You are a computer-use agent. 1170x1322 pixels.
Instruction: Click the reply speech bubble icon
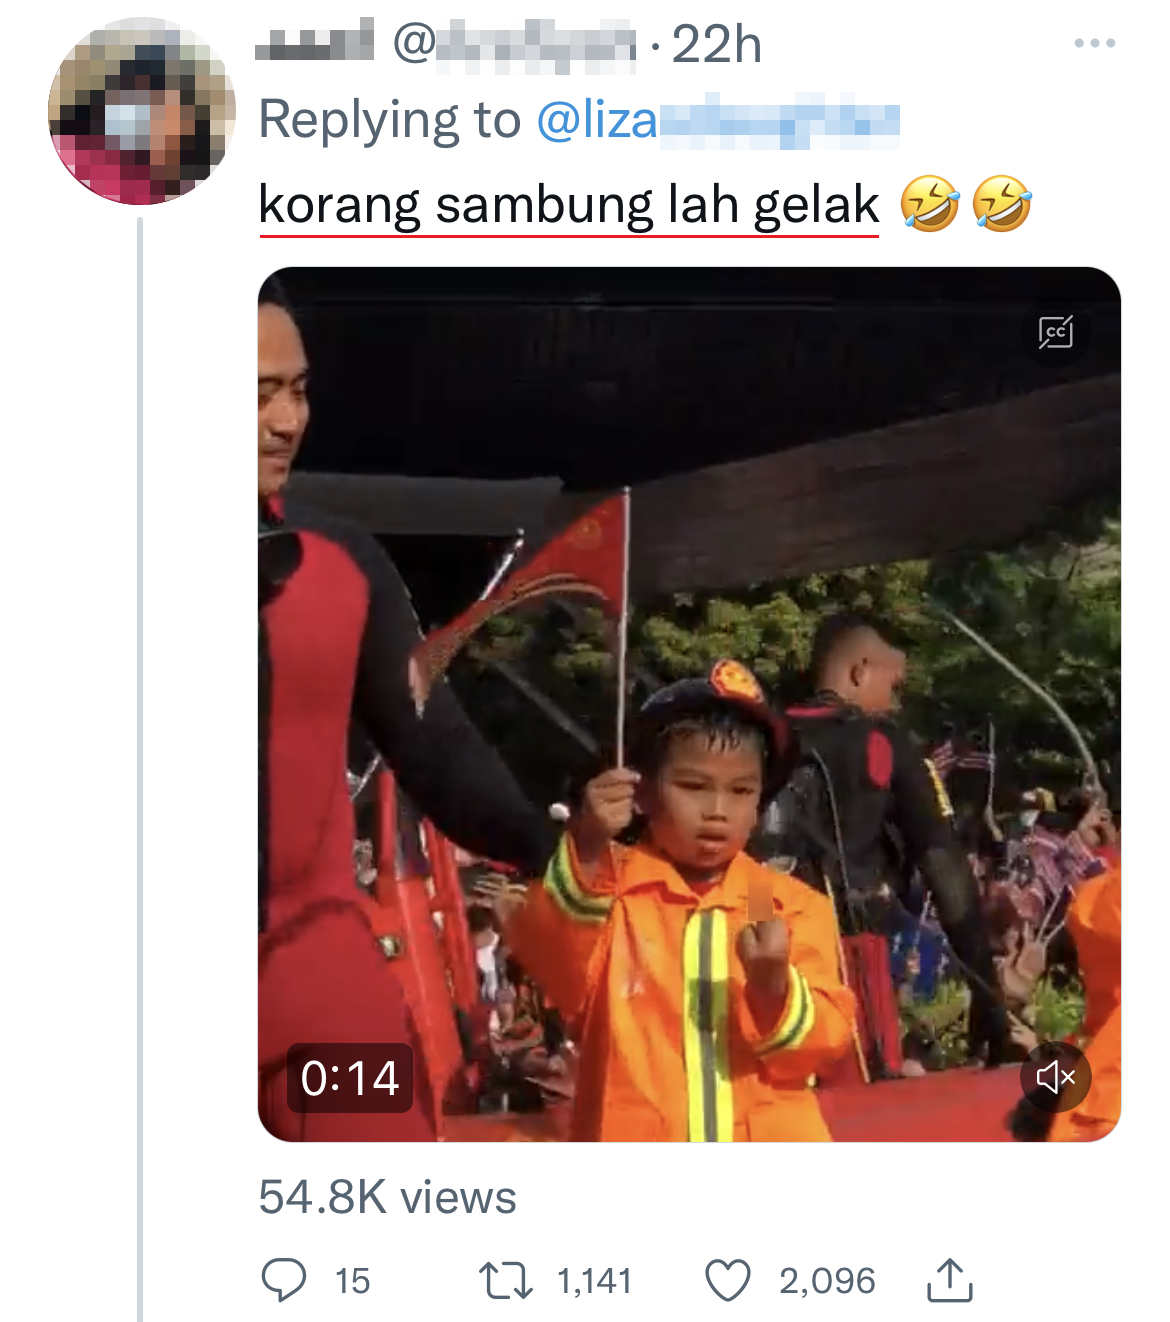283,1280
